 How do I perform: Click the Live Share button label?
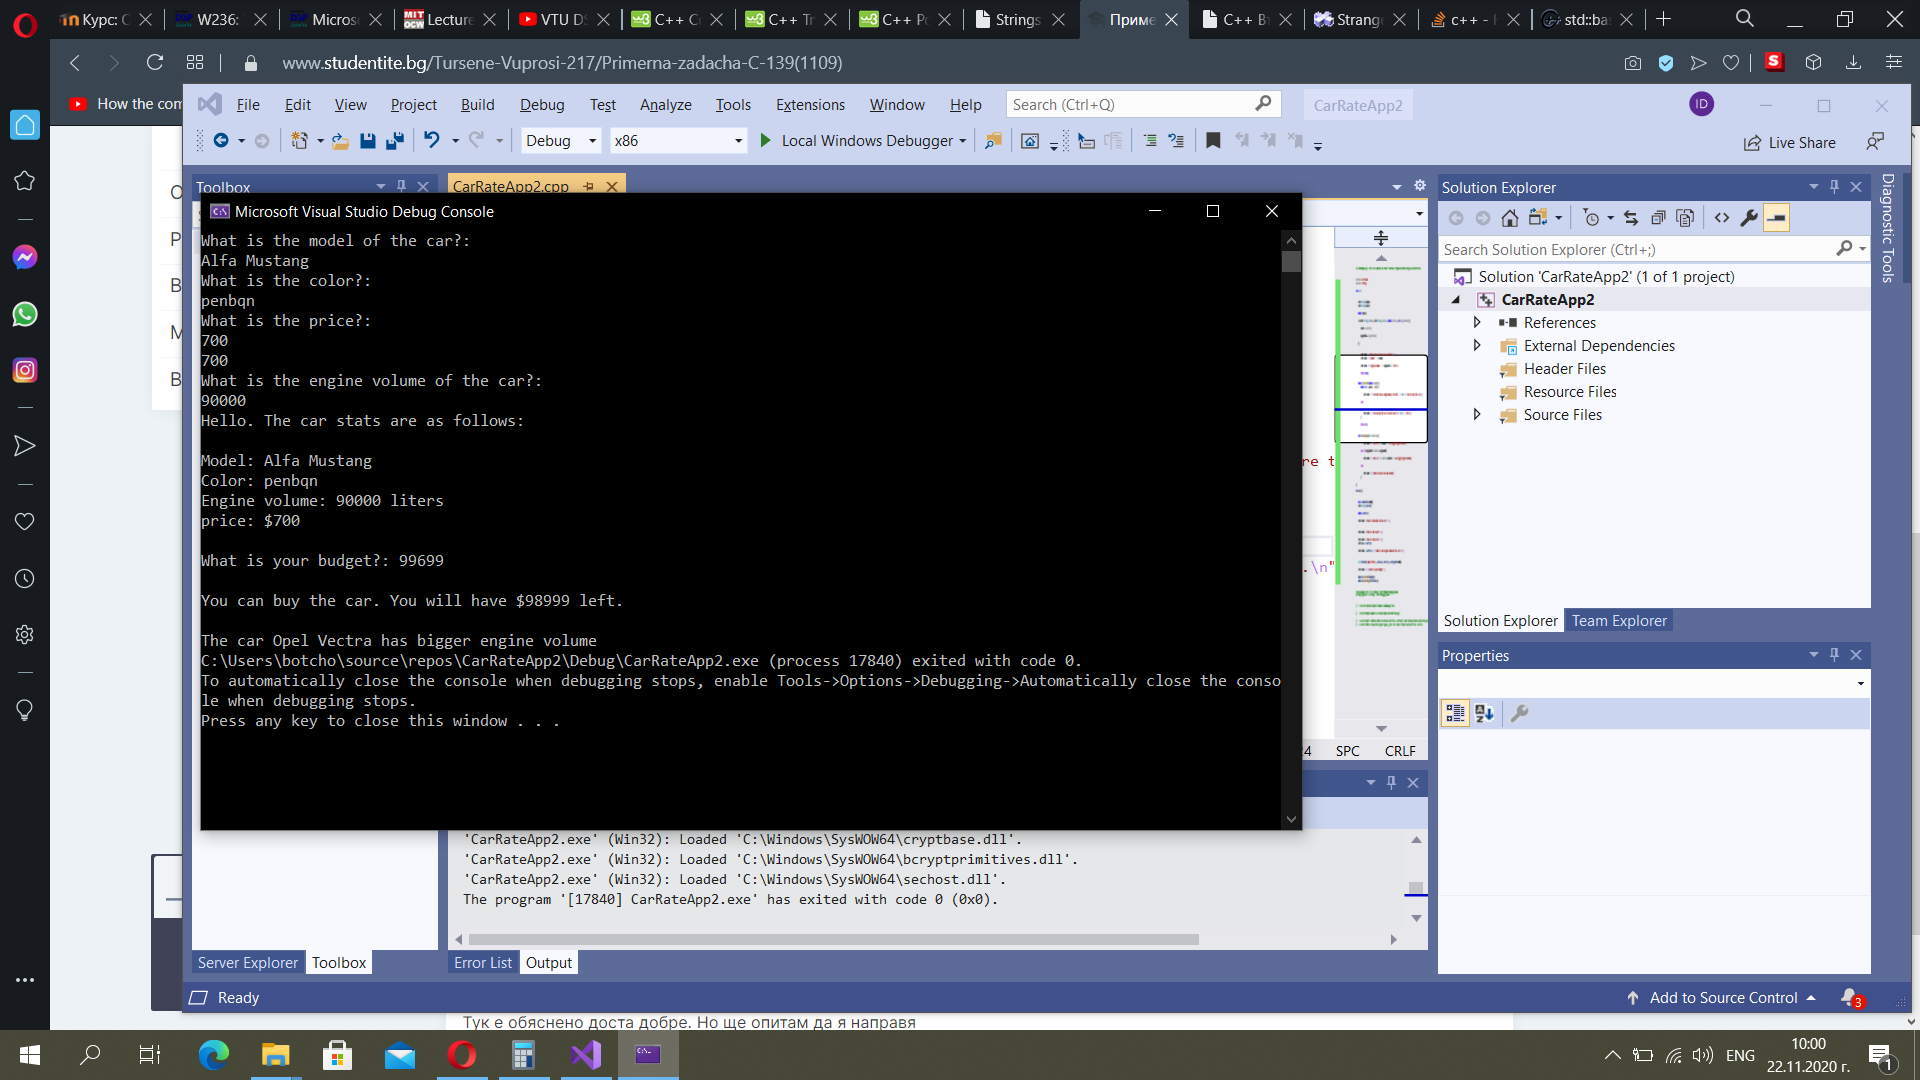click(x=1802, y=143)
